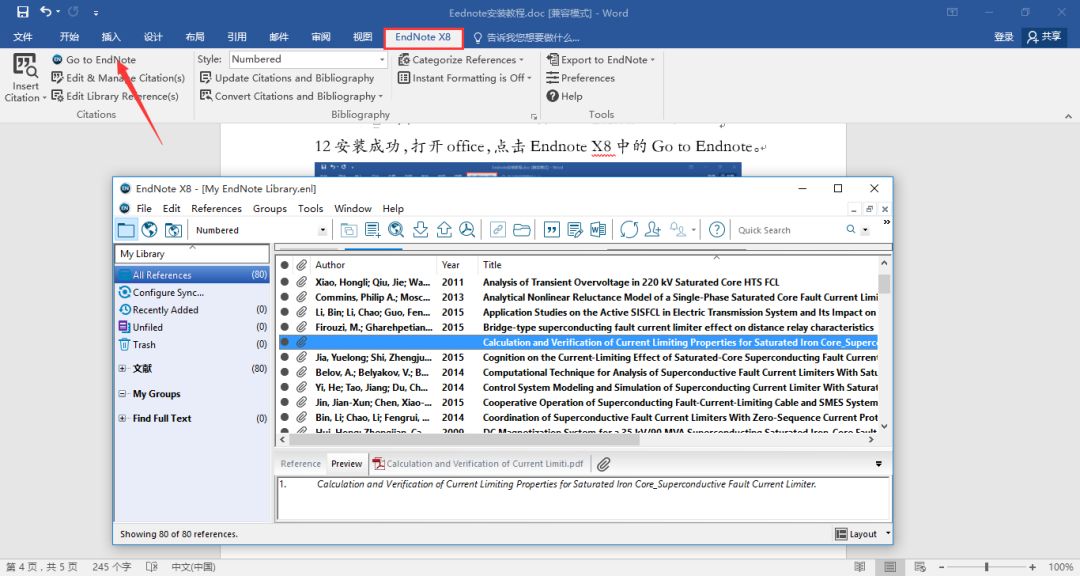Image resolution: width=1080 pixels, height=576 pixels.
Task: Click Insert Citation quotation-mark icon in EndNote
Action: point(552,229)
